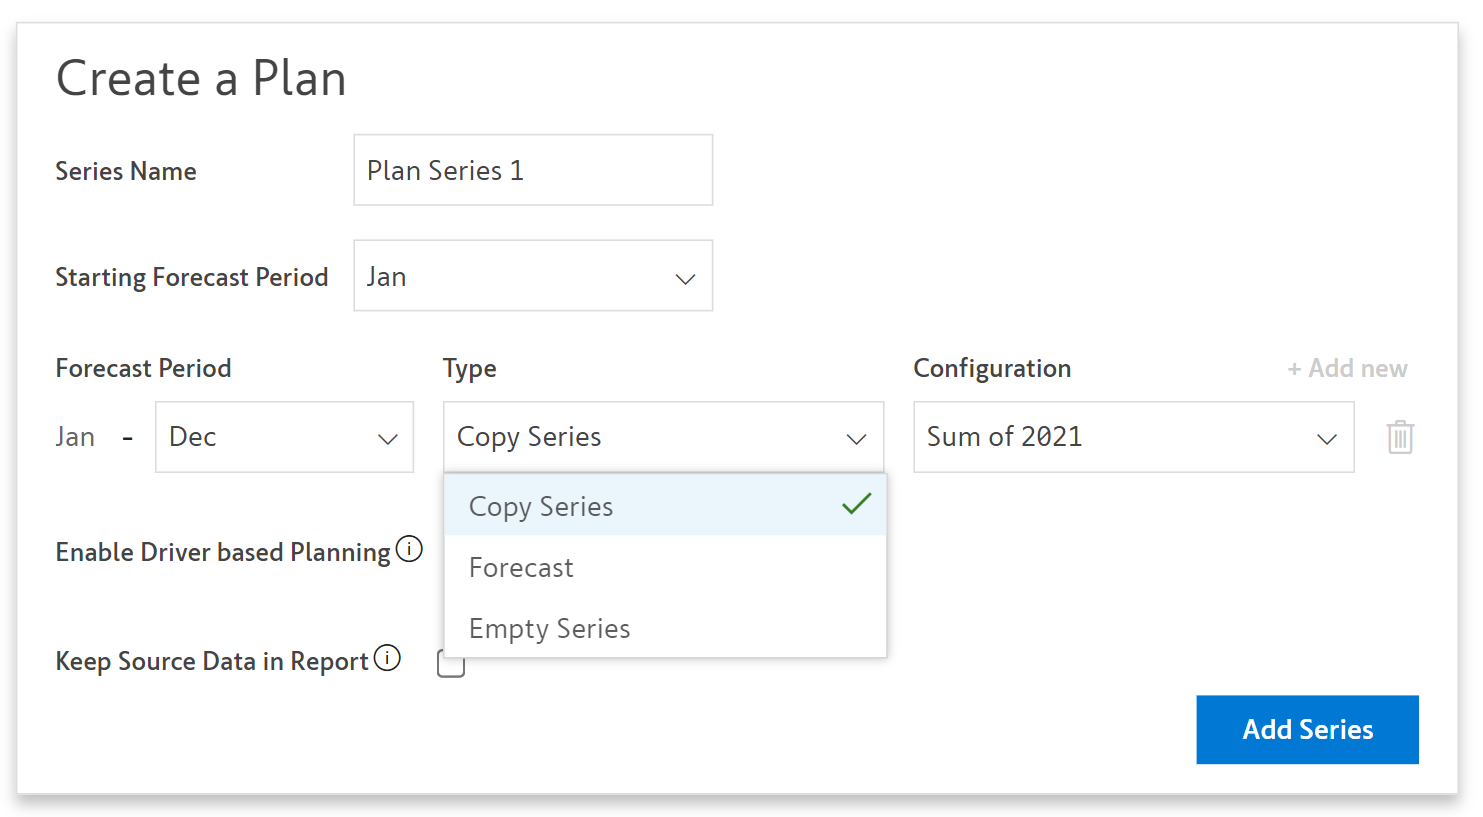Select Forecast from the Type list
This screenshot has height=817, width=1483.
[x=522, y=568]
